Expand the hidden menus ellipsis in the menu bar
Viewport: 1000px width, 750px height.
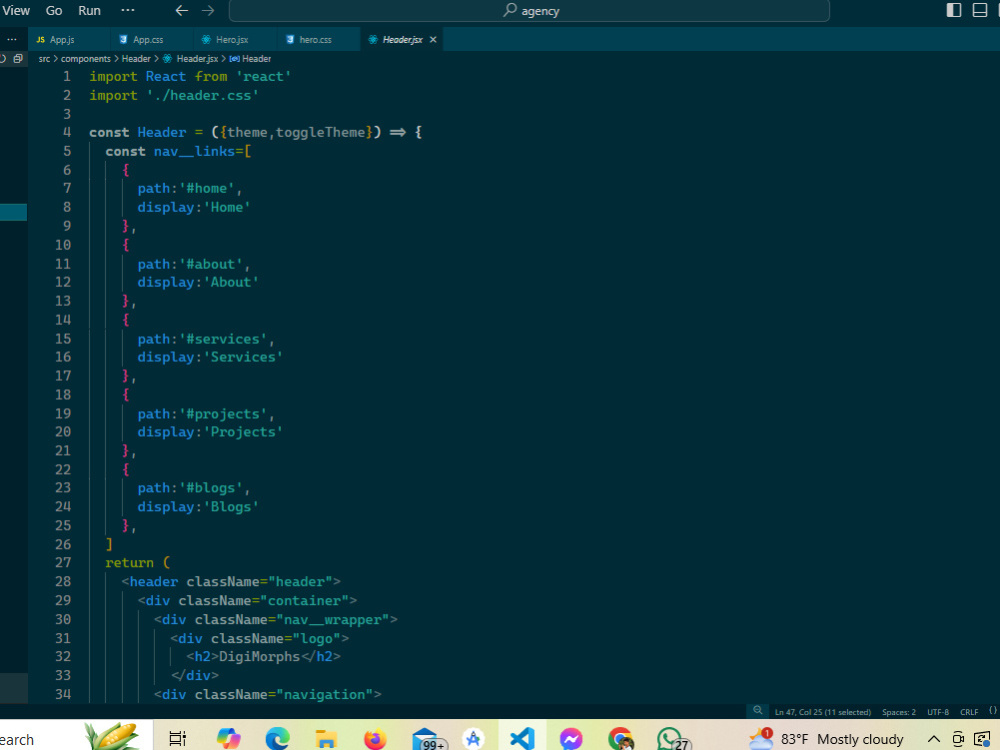pyautogui.click(x=128, y=11)
